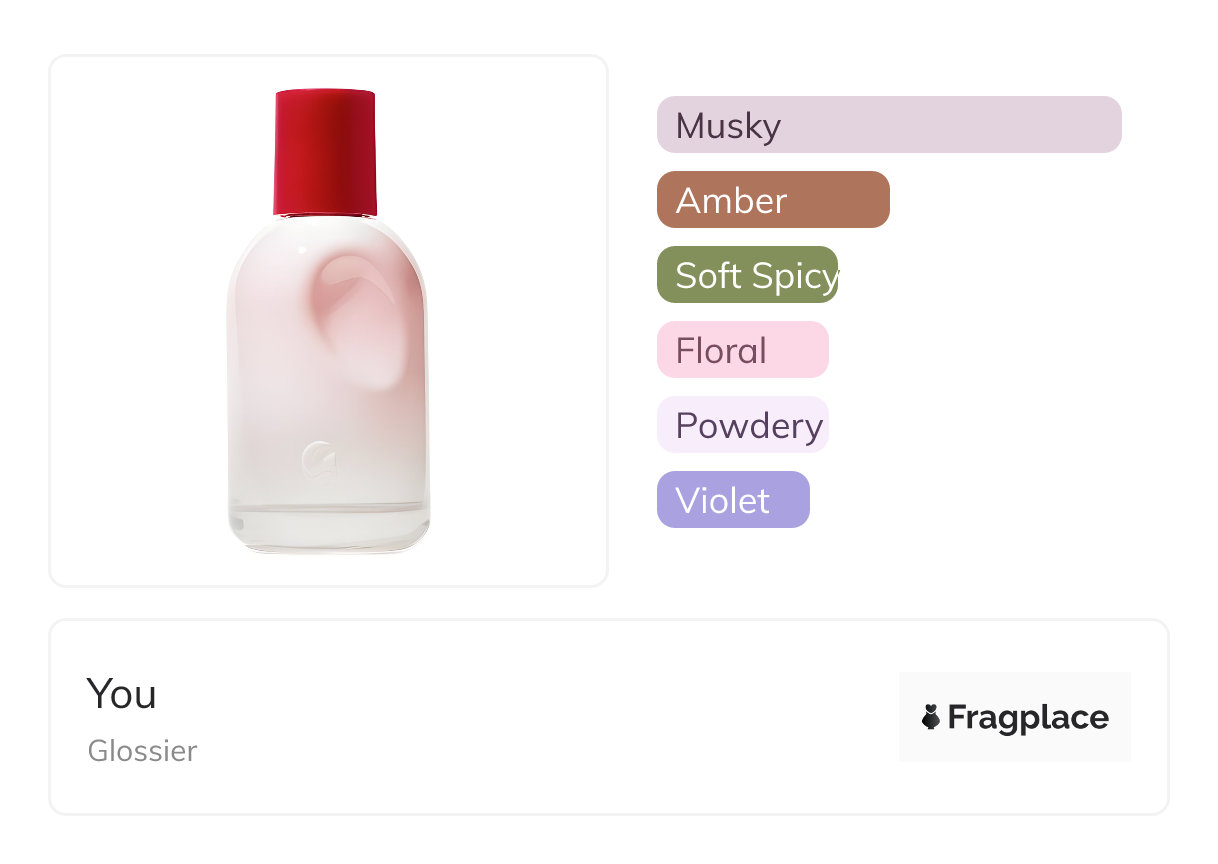Click the red perfume bottle cap
Viewport: 1218px width, 864px height.
[325, 152]
